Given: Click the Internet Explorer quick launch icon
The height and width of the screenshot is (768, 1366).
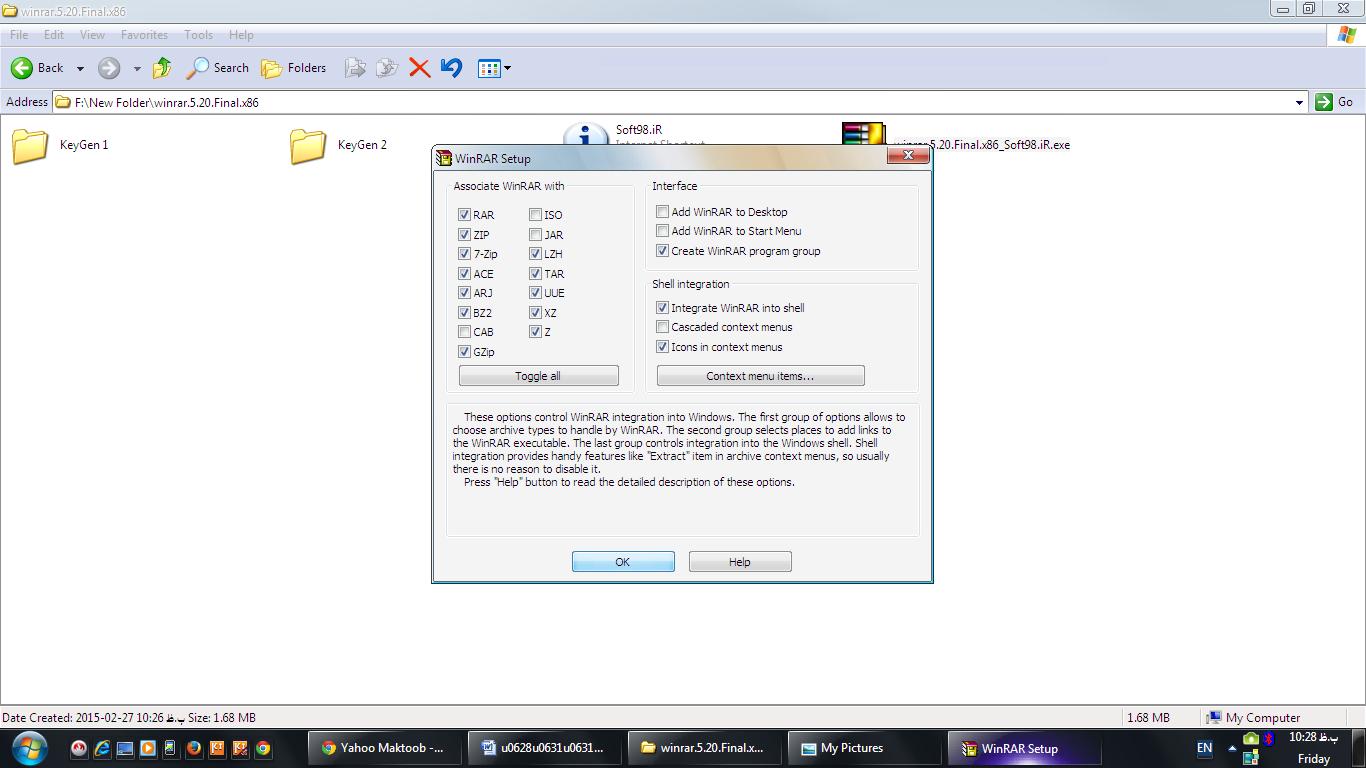Looking at the screenshot, I should [102, 748].
